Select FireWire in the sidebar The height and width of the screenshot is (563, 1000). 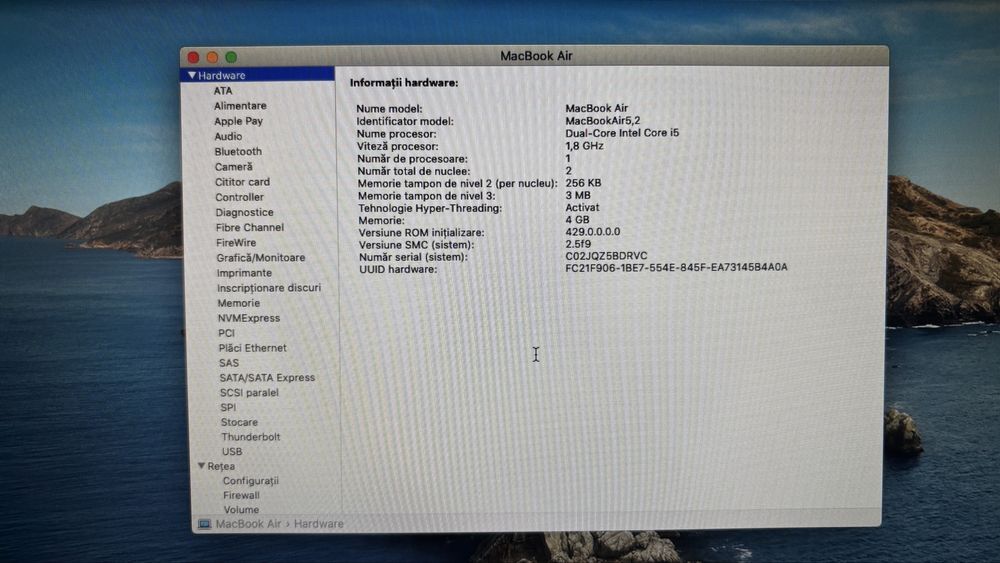tap(236, 243)
